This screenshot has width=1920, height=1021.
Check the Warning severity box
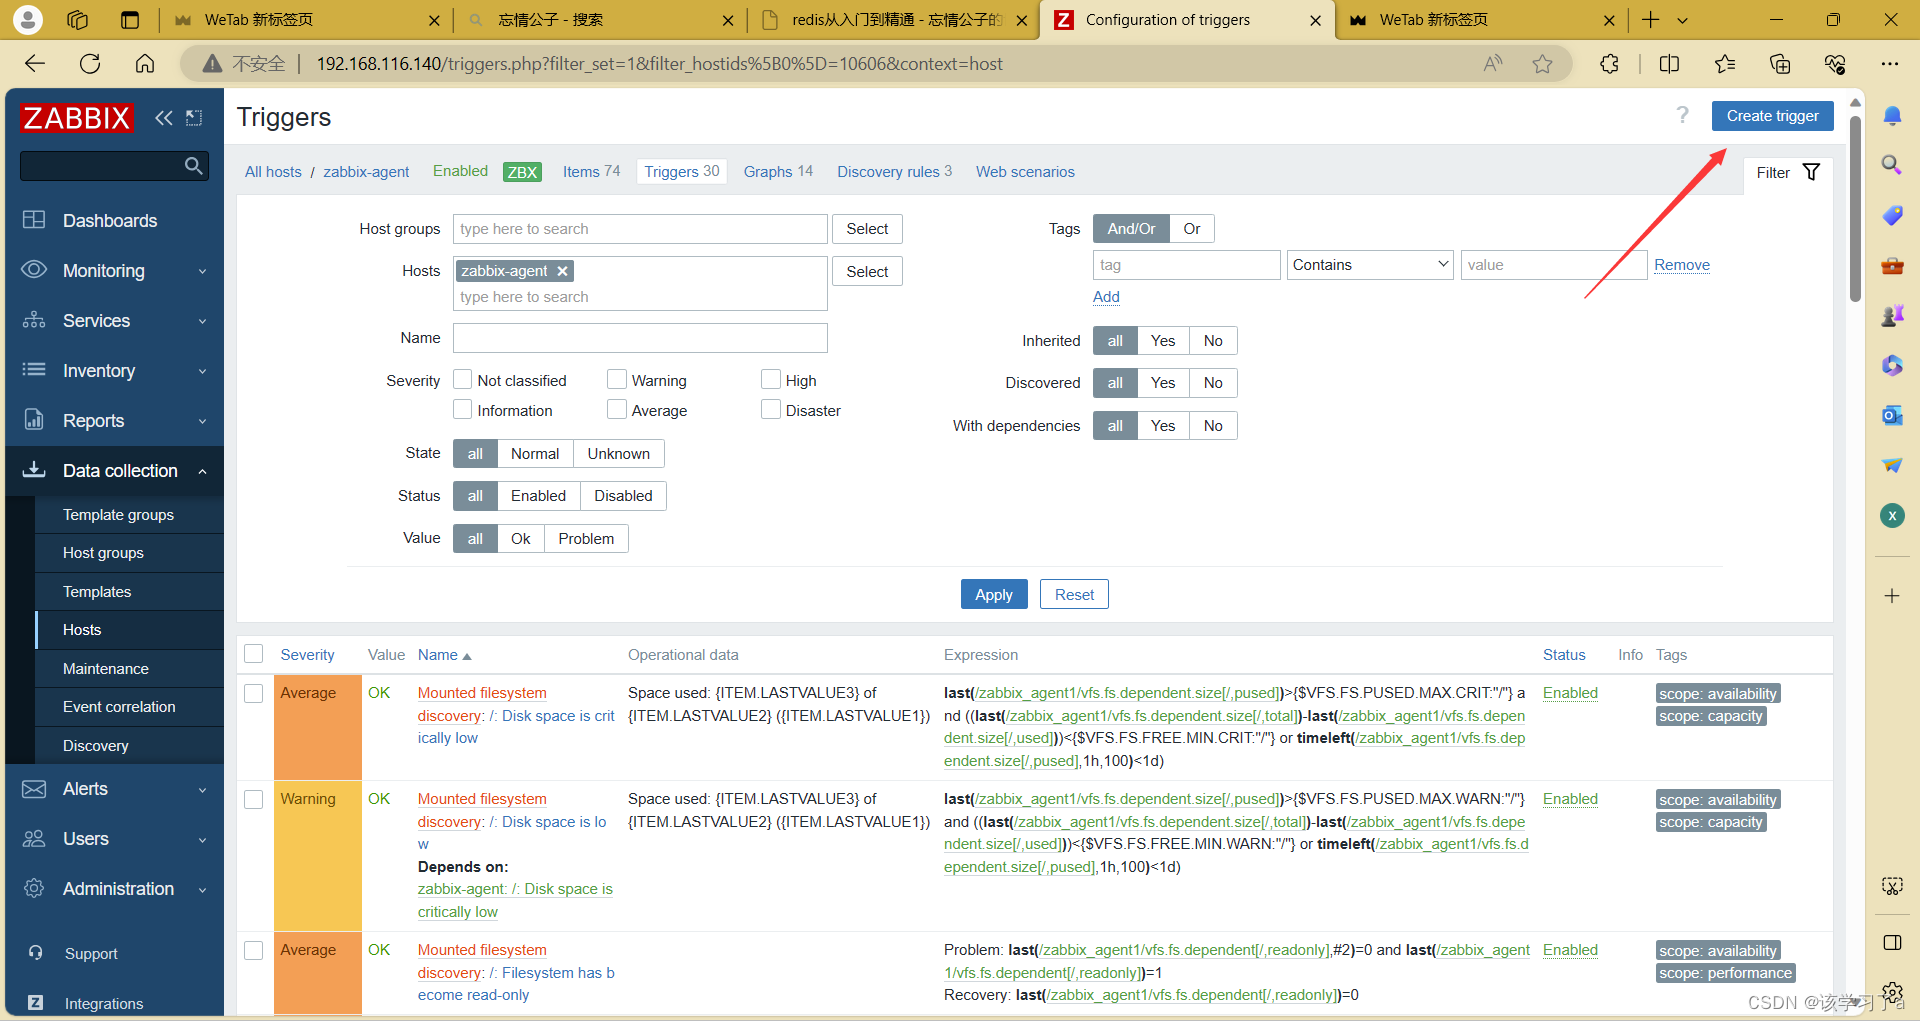point(617,380)
